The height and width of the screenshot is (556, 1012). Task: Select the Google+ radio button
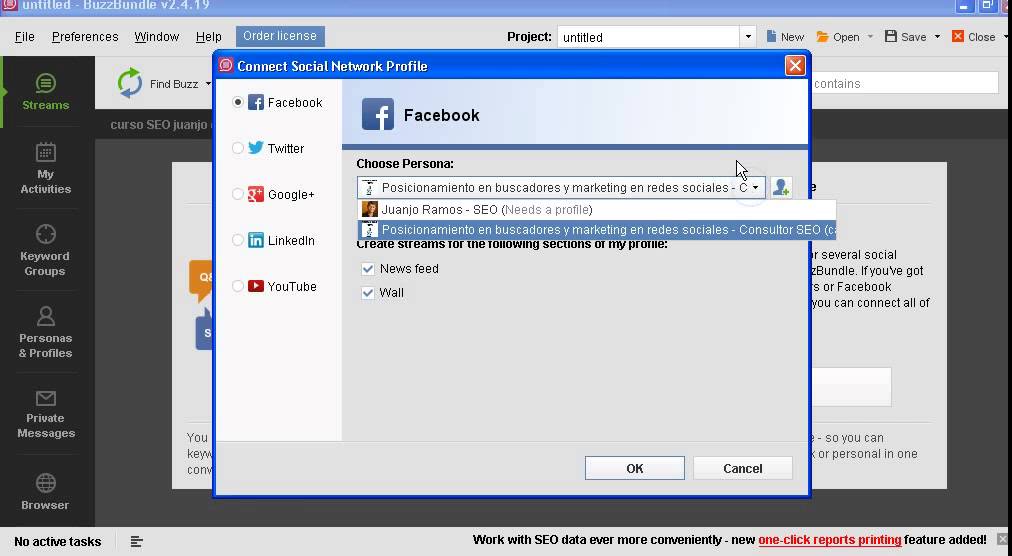(238, 194)
